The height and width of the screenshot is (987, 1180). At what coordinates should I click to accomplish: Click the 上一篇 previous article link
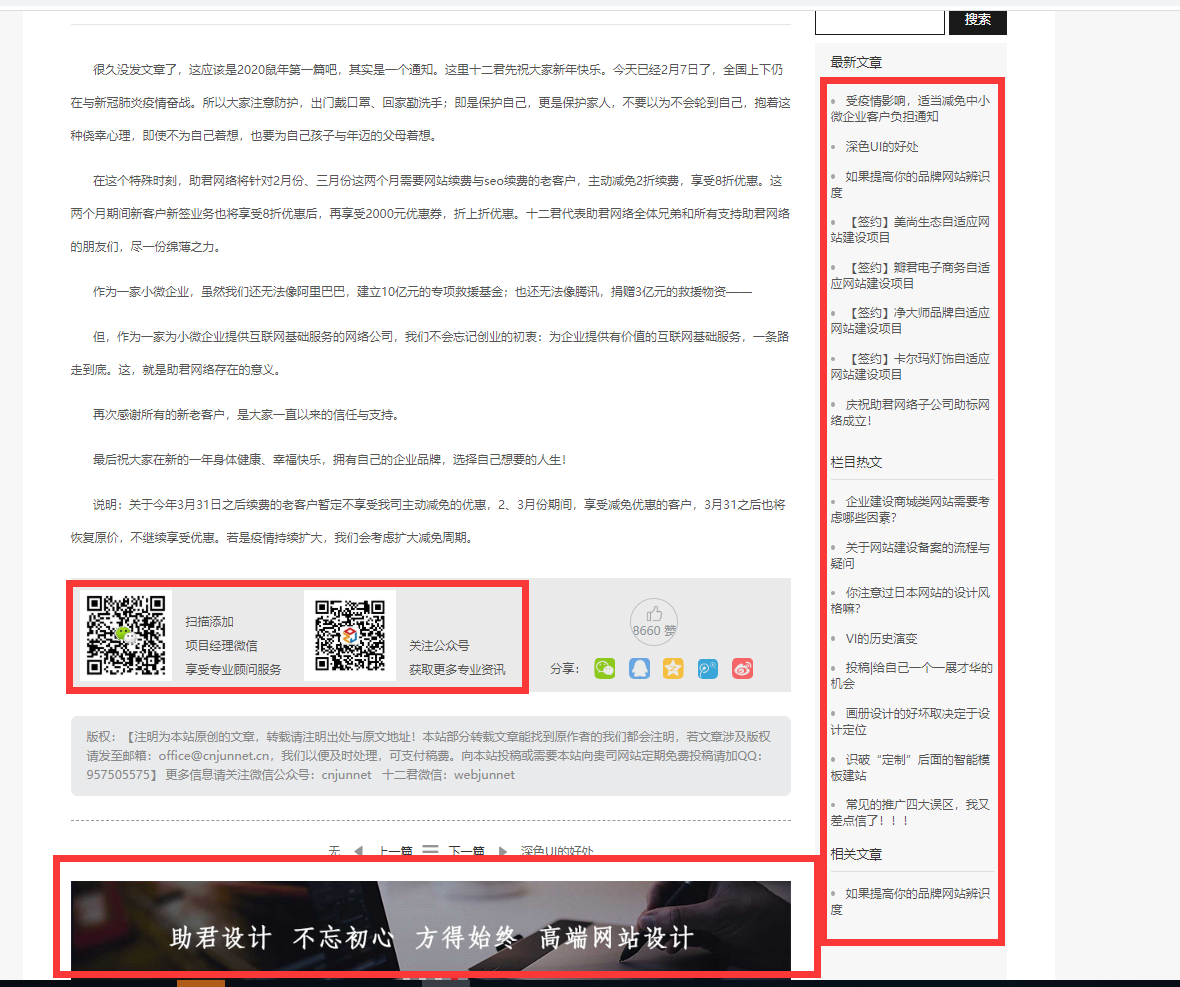tap(395, 852)
